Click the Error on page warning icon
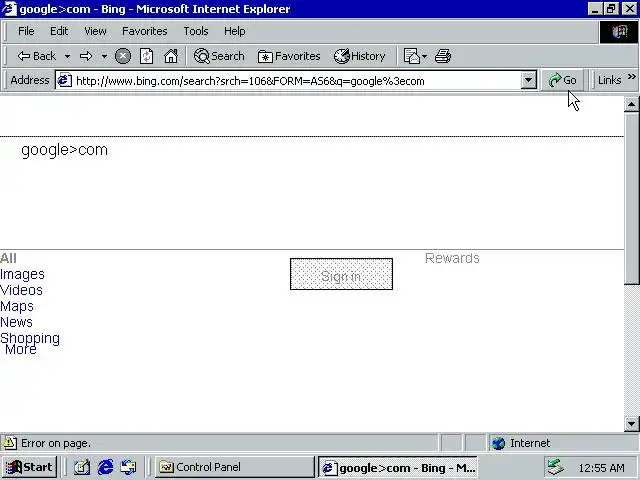The image size is (640, 480). tap(10, 443)
